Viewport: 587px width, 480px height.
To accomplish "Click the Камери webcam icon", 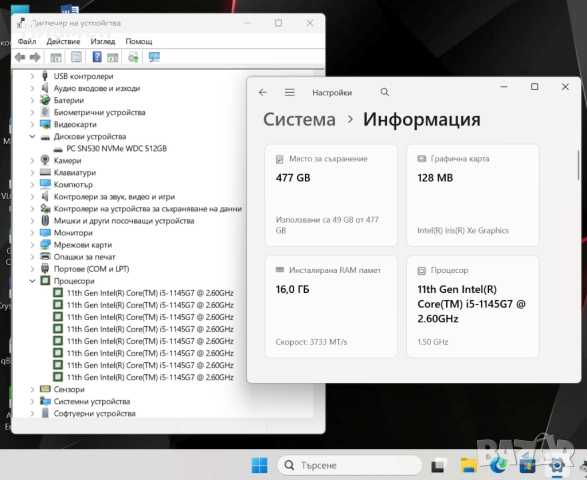I will coord(45,160).
